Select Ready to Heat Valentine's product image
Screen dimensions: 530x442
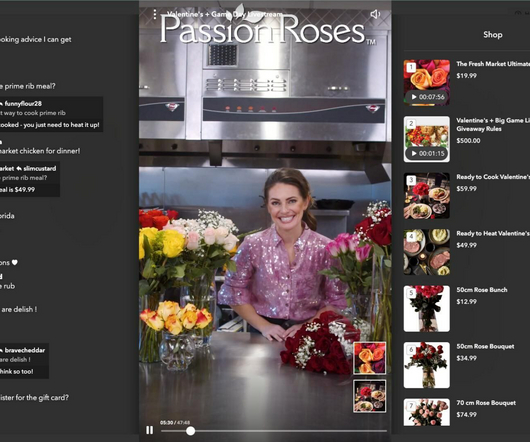pos(427,252)
